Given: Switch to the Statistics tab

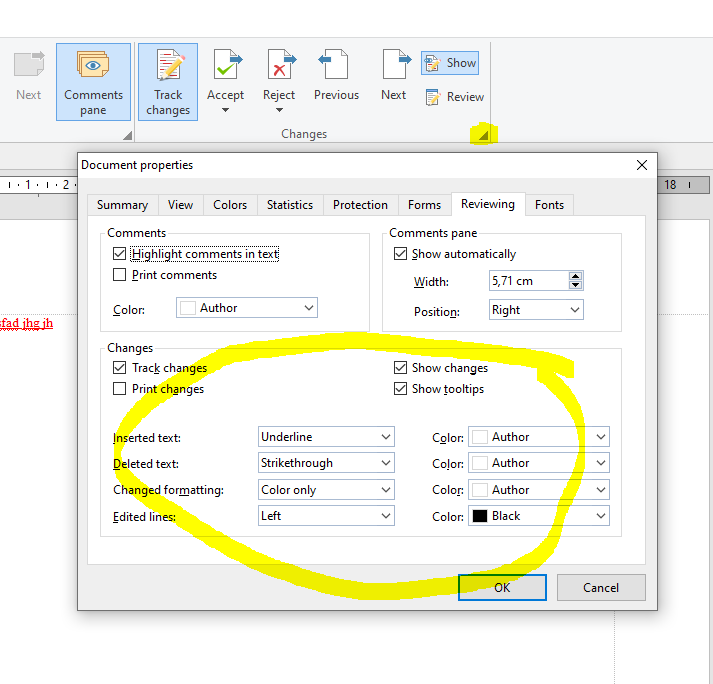Looking at the screenshot, I should click(x=290, y=205).
